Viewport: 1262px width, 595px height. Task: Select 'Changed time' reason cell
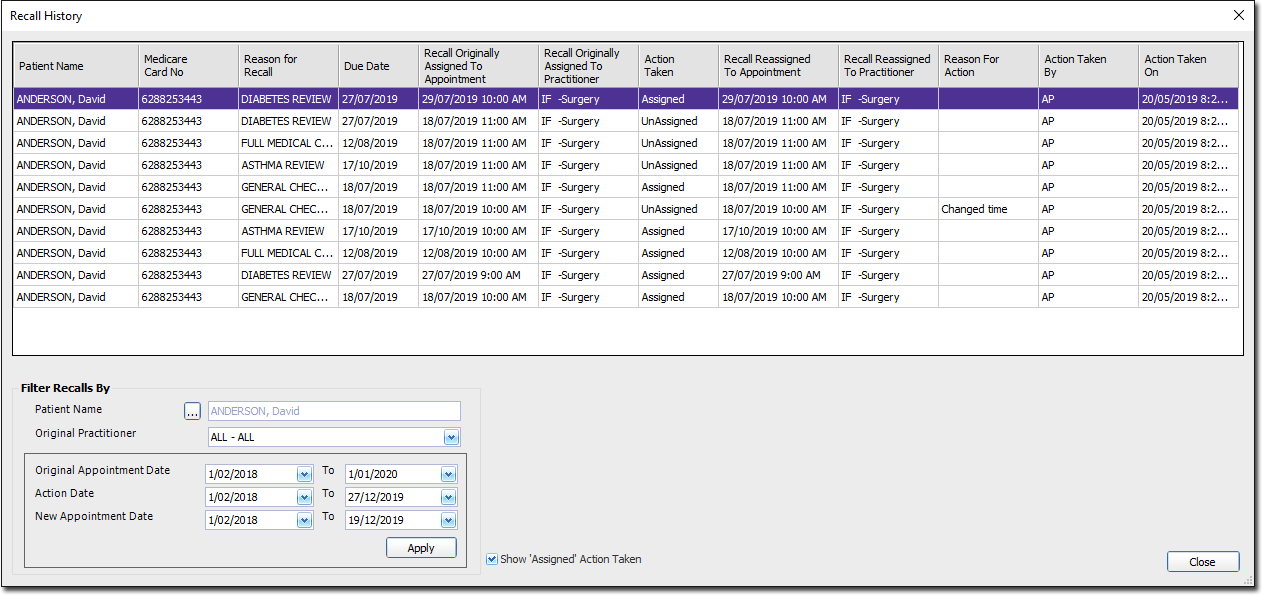pyautogui.click(x=988, y=209)
